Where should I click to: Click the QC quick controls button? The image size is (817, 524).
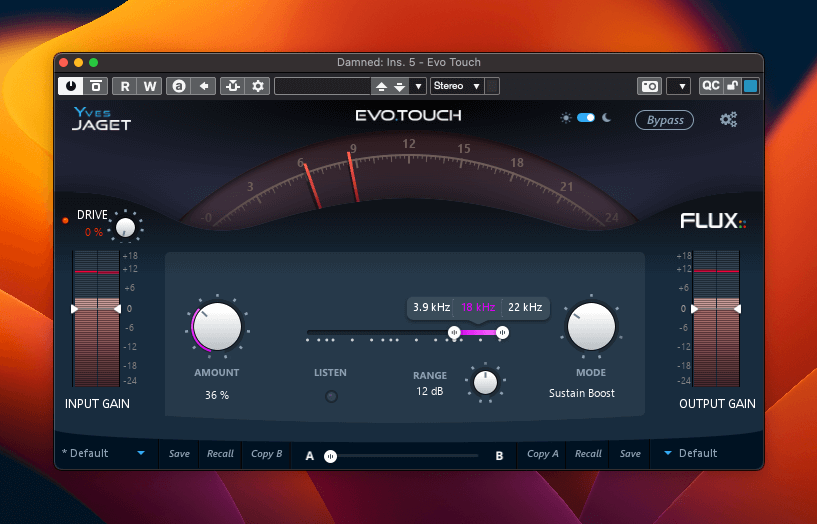coord(710,86)
